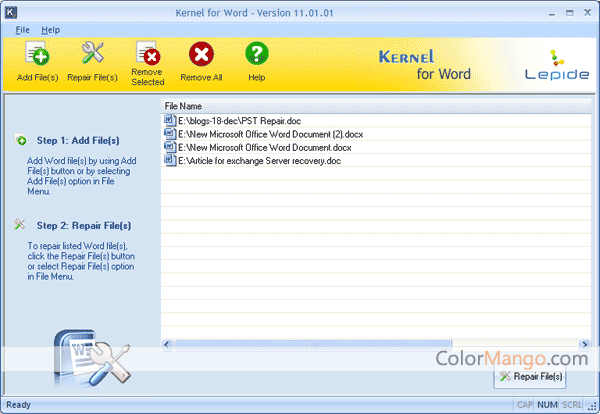This screenshot has height=414, width=600.
Task: Click the Remove Selected toolbar icon
Action: click(147, 56)
